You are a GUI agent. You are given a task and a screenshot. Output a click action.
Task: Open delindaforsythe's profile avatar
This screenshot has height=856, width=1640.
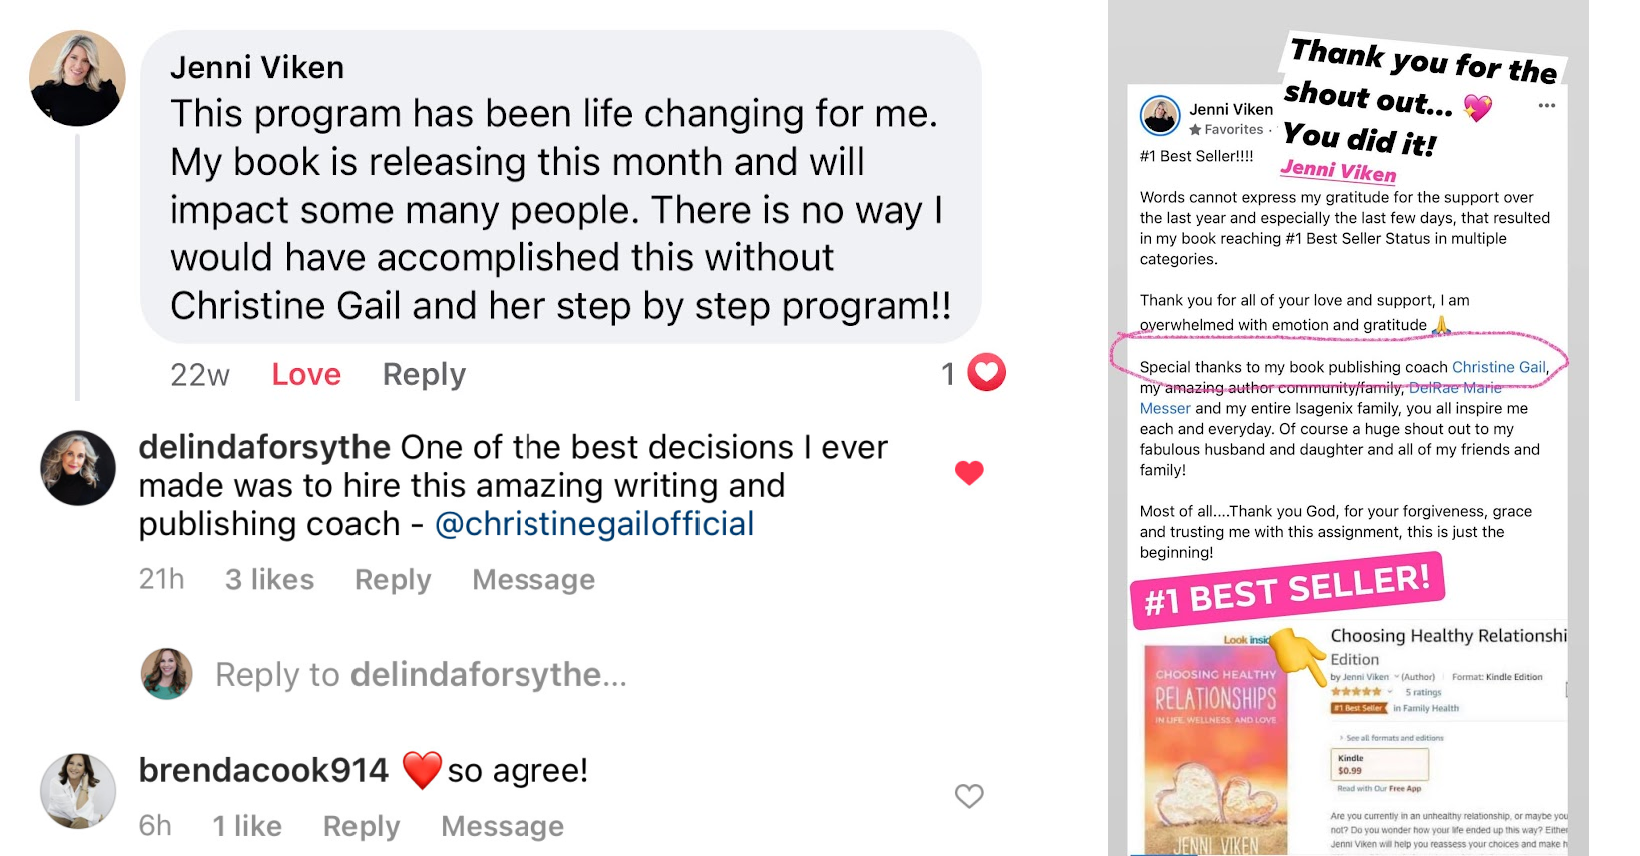[78, 468]
